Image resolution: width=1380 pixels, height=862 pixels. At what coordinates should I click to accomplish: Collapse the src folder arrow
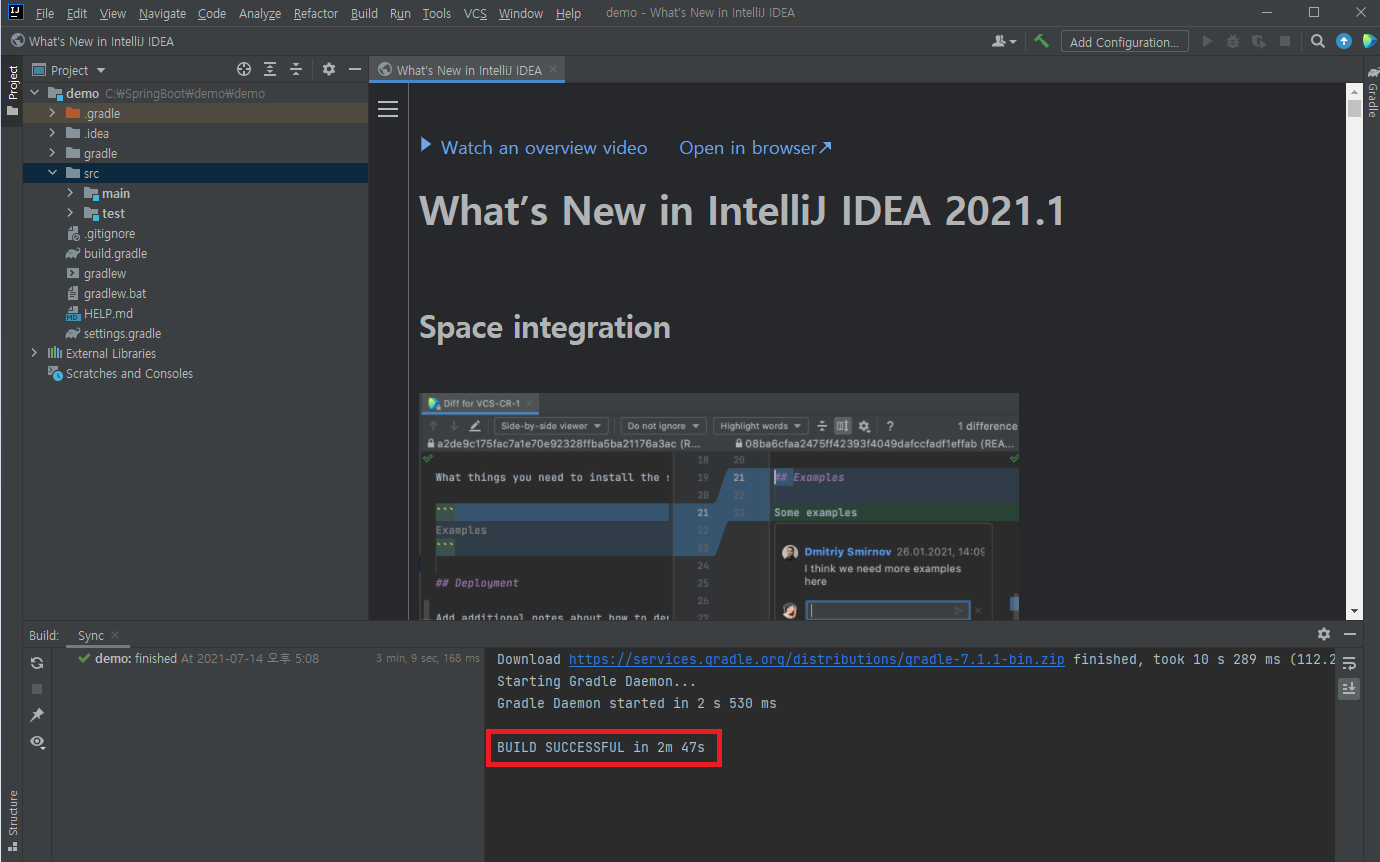pyautogui.click(x=52, y=173)
